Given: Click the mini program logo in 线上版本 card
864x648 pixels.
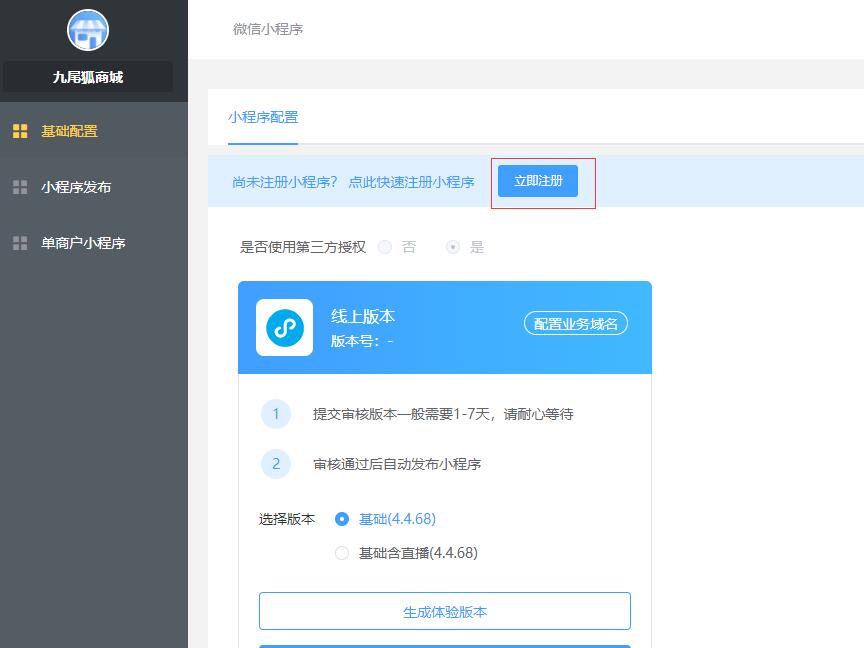Looking at the screenshot, I should (284, 327).
